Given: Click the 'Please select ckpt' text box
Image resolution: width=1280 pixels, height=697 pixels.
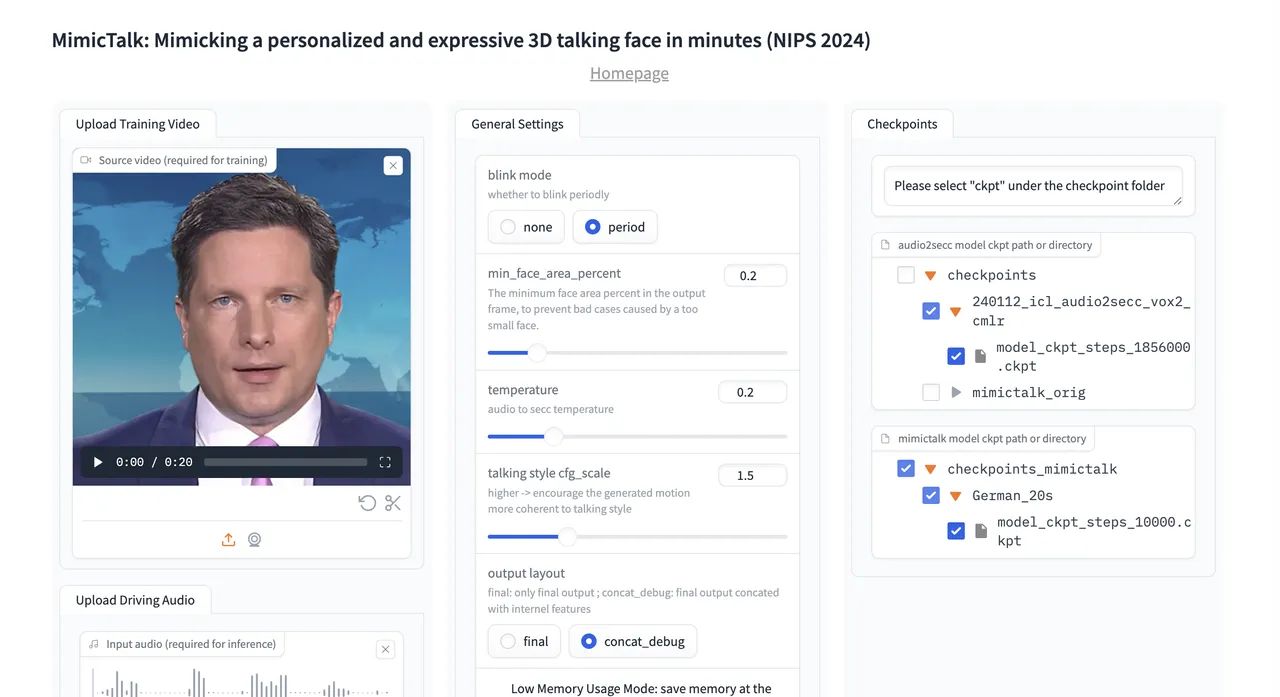Looking at the screenshot, I should 1033,186.
